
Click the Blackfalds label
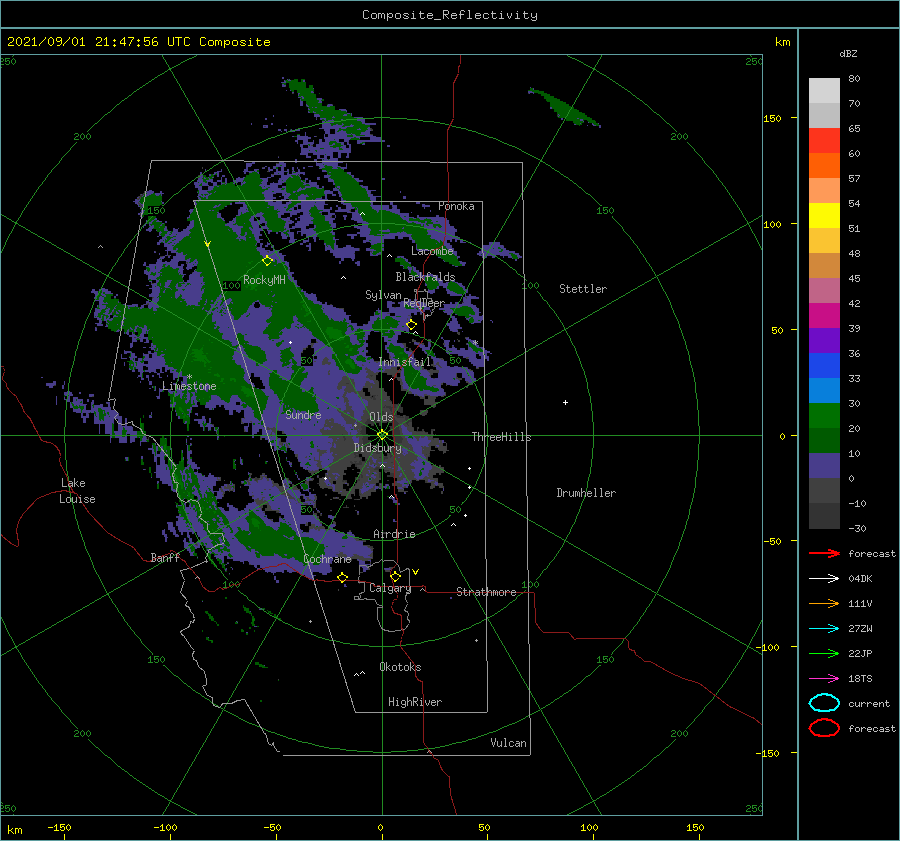click(425, 277)
